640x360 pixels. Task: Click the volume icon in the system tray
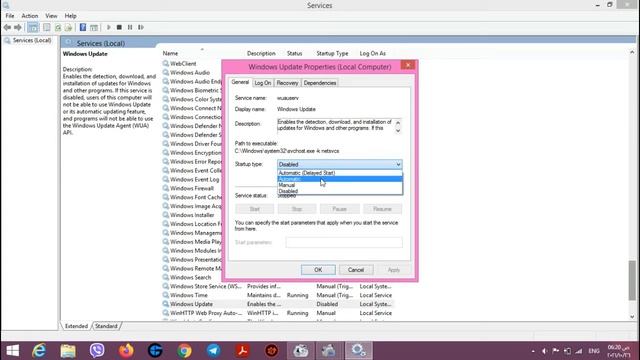click(x=544, y=351)
